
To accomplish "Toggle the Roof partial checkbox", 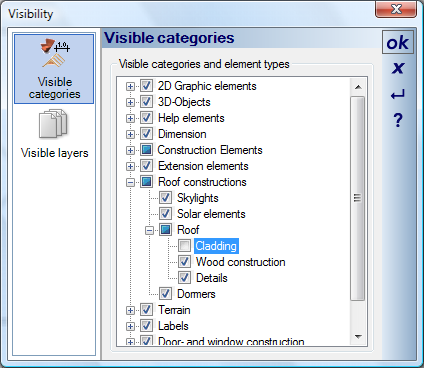I will pos(165,230).
